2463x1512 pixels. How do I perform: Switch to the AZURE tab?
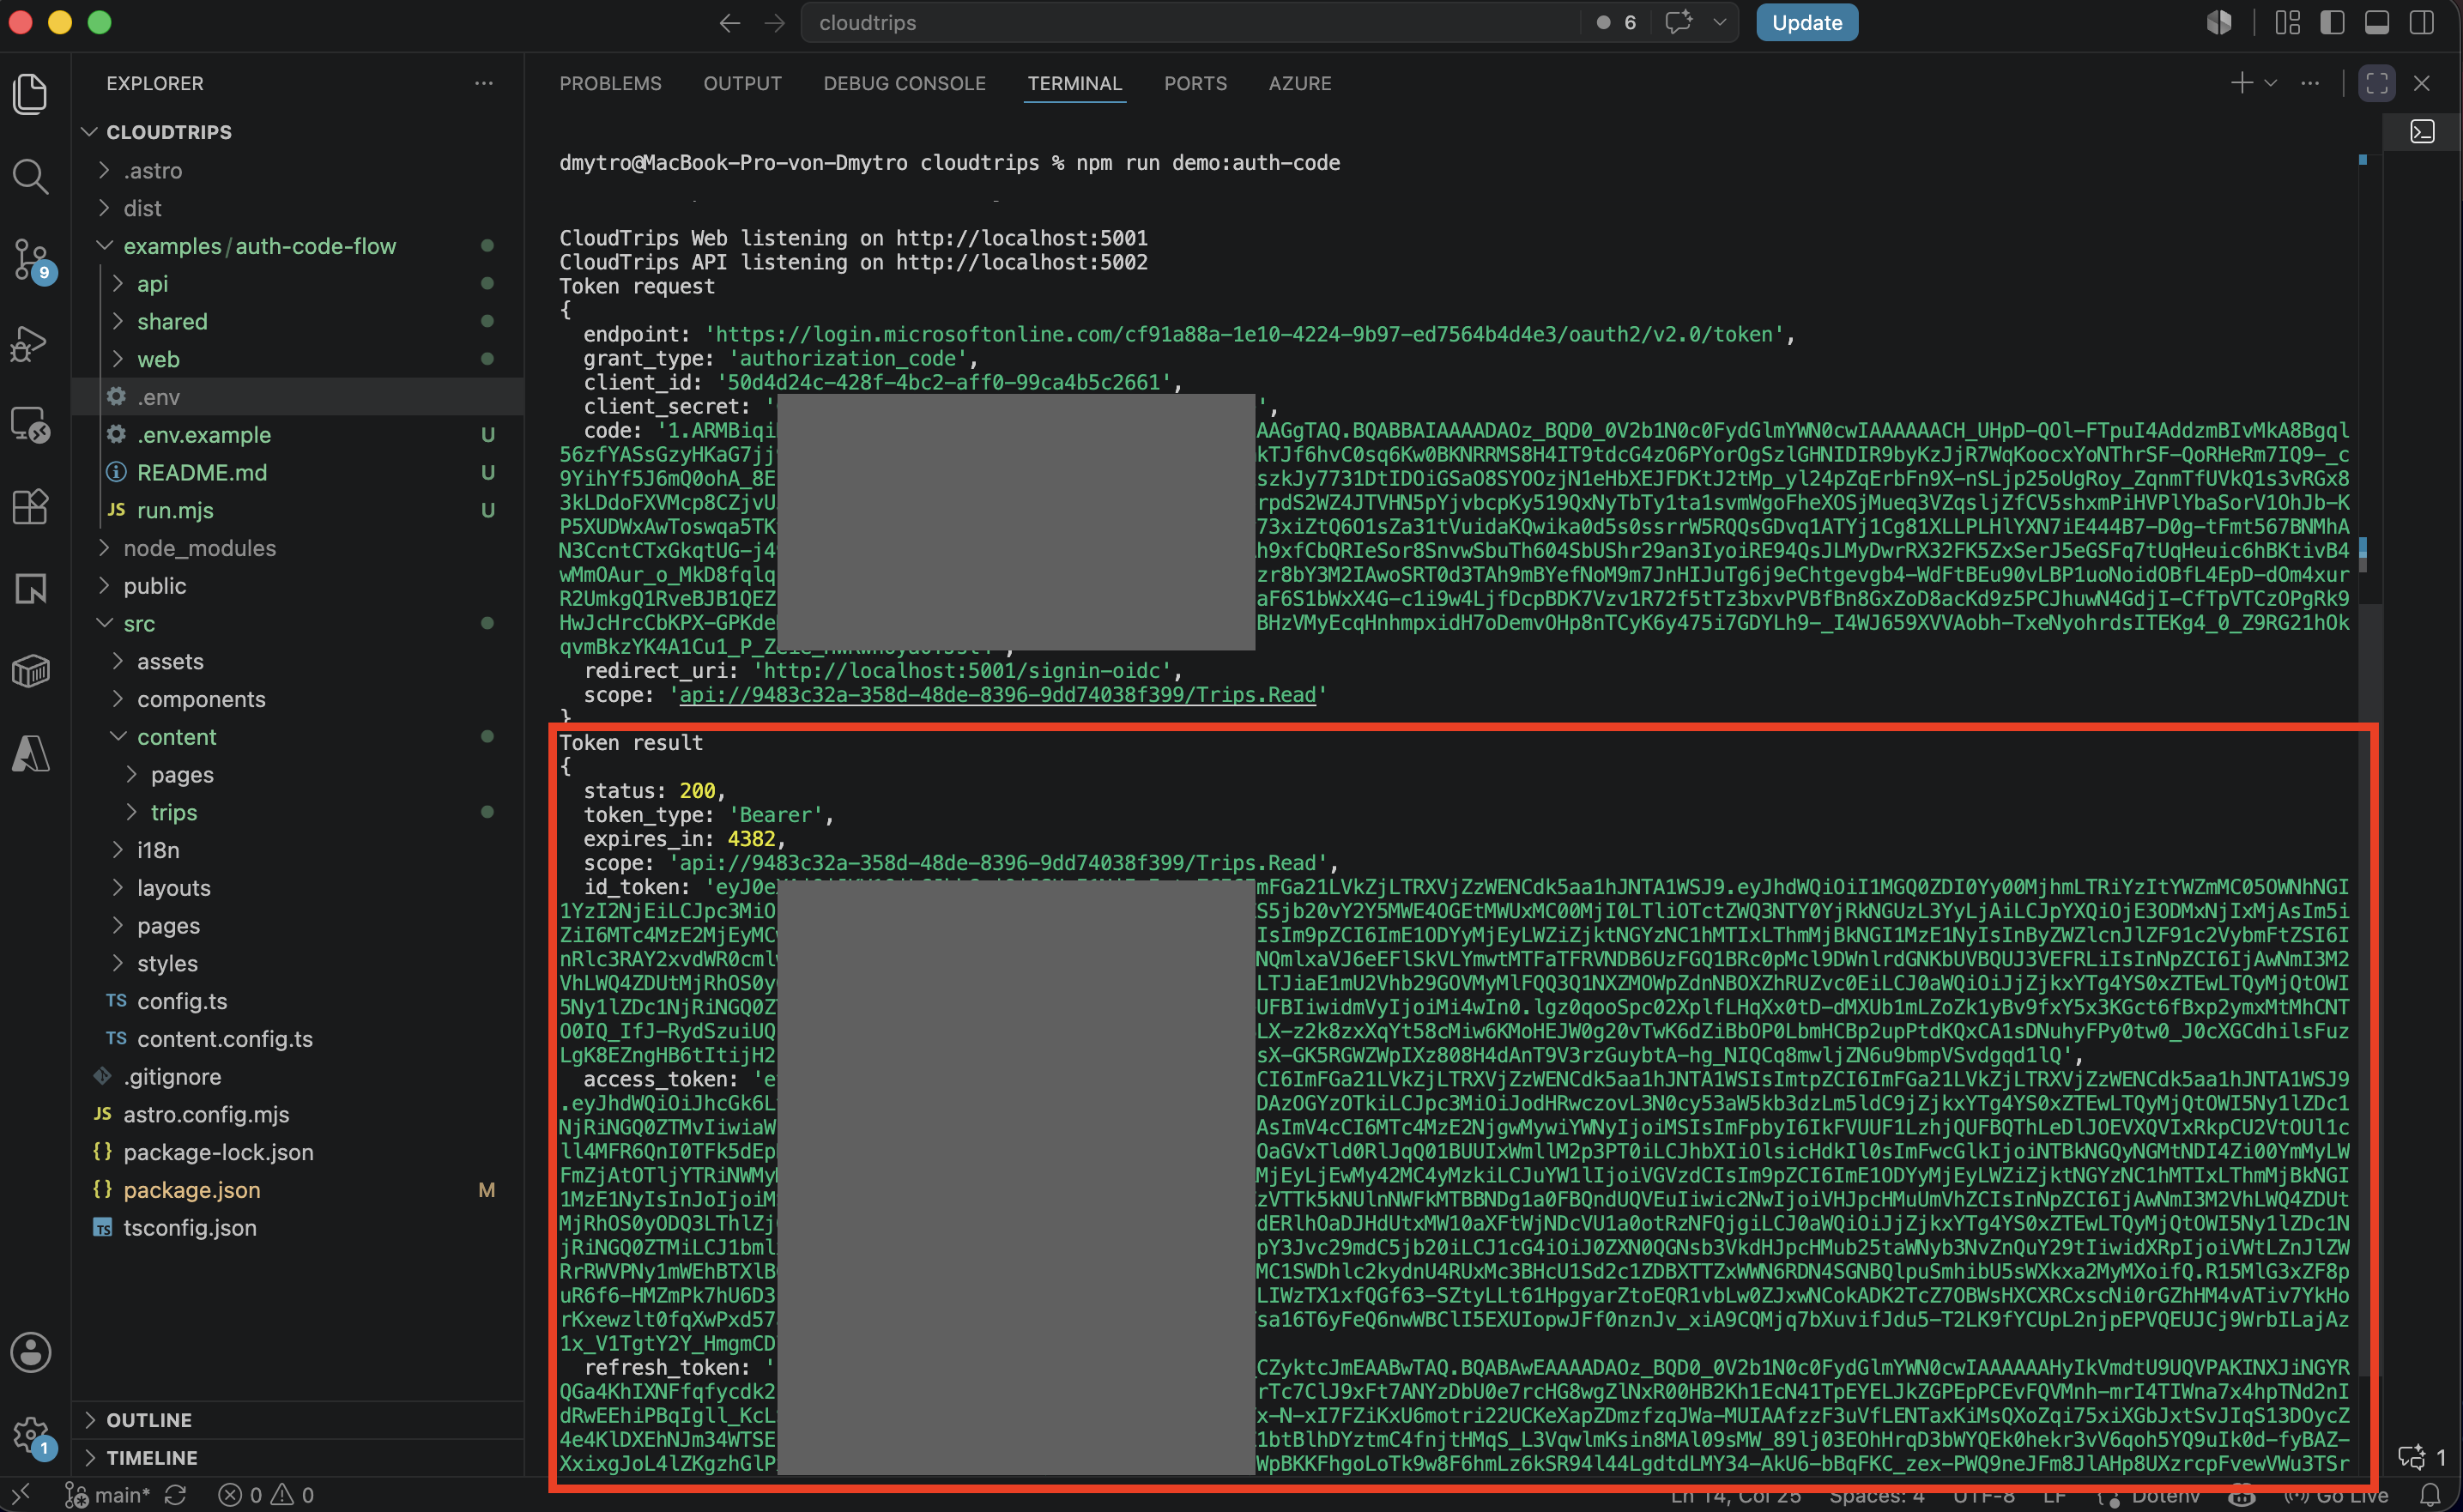pos(1300,83)
